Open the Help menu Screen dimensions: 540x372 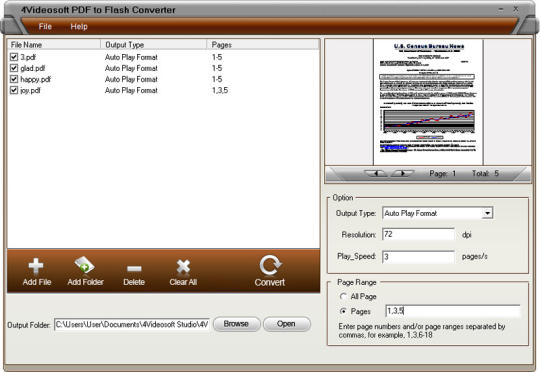[79, 27]
